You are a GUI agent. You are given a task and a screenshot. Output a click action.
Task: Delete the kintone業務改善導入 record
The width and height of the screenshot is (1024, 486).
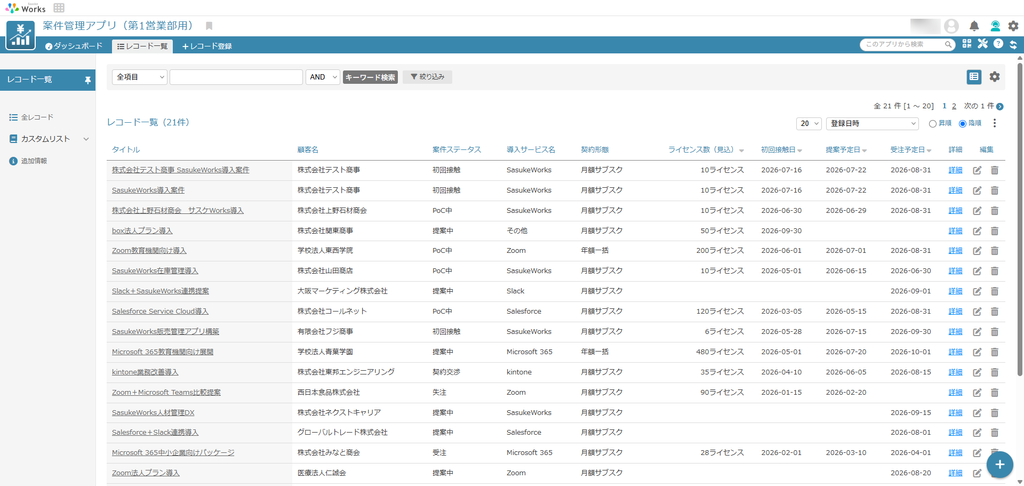[x=995, y=372]
